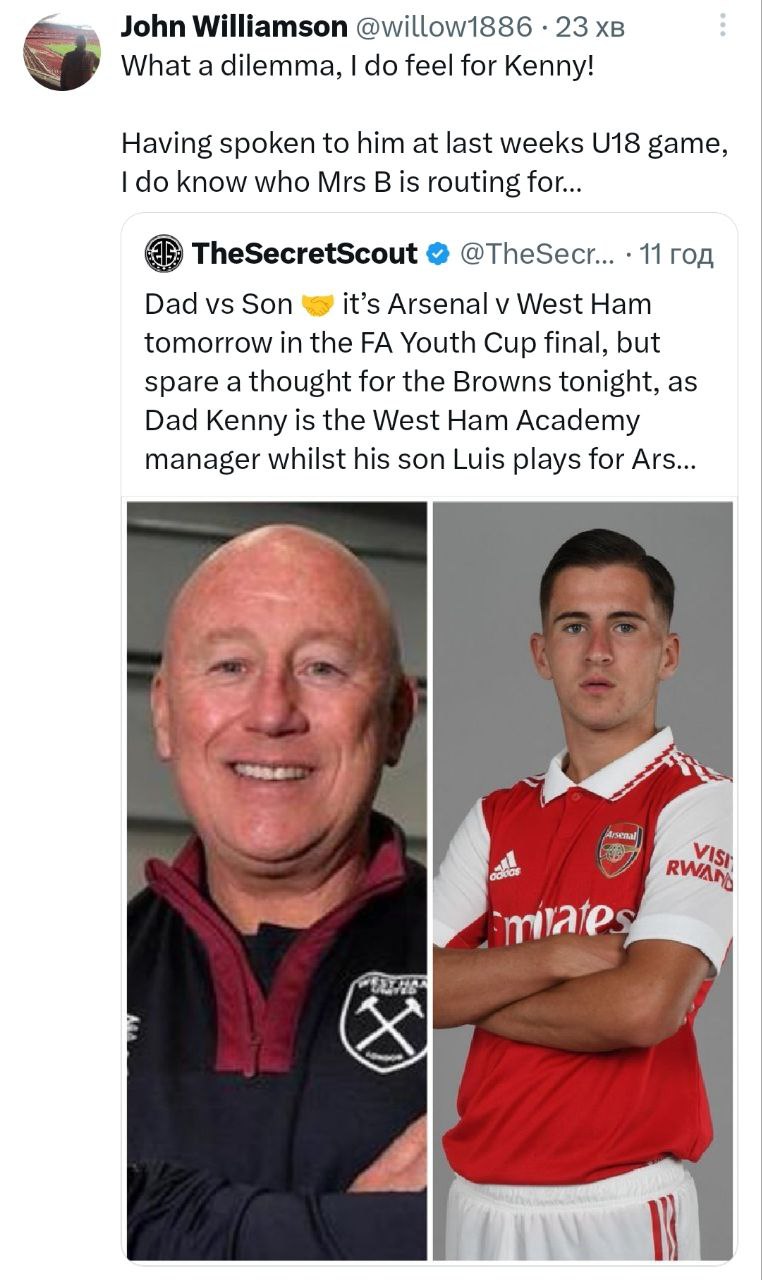This screenshot has height=1280, width=762.
Task: Click the truncated @TheSecr... handle
Action: [x=537, y=254]
